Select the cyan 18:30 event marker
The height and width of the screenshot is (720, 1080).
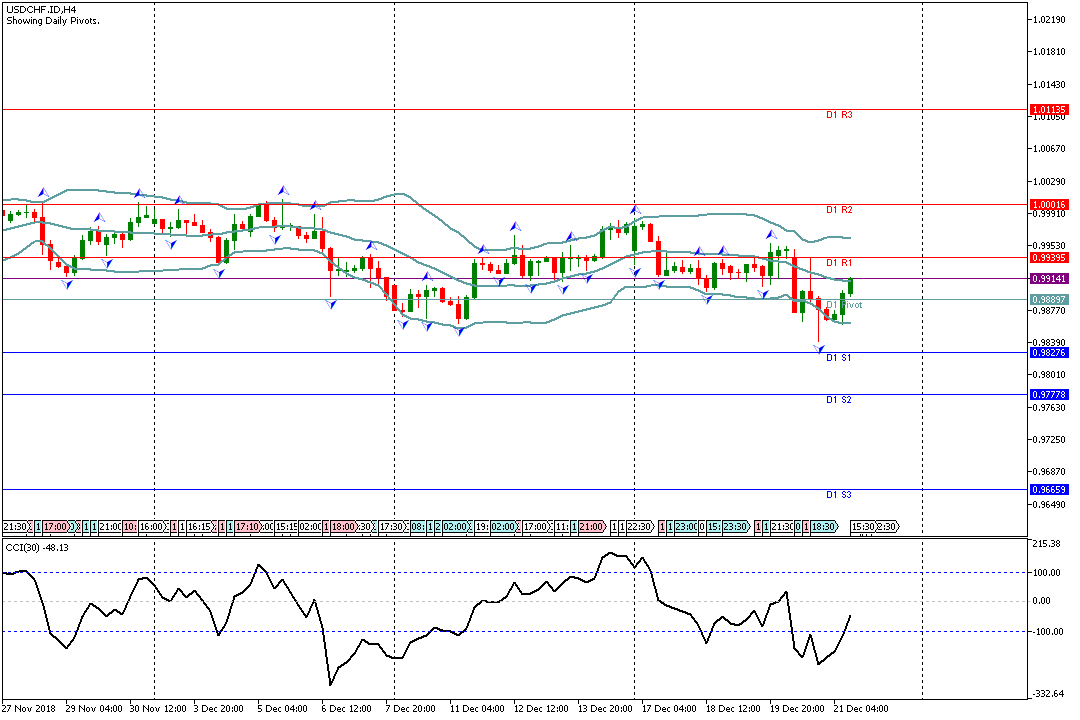click(x=823, y=526)
